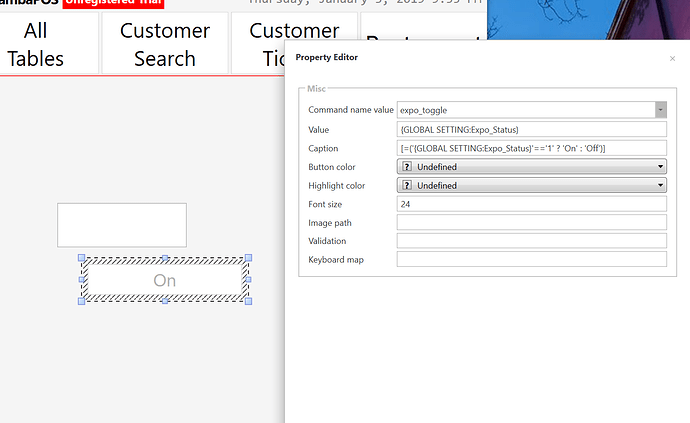
Task: Open the Button color dropdown
Action: [x=532, y=167]
